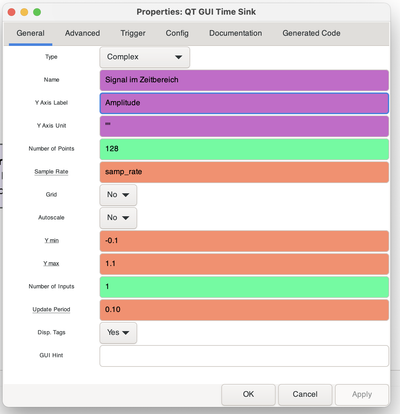Click the Y max value field
The image size is (400, 414).
pyautogui.click(x=244, y=264)
